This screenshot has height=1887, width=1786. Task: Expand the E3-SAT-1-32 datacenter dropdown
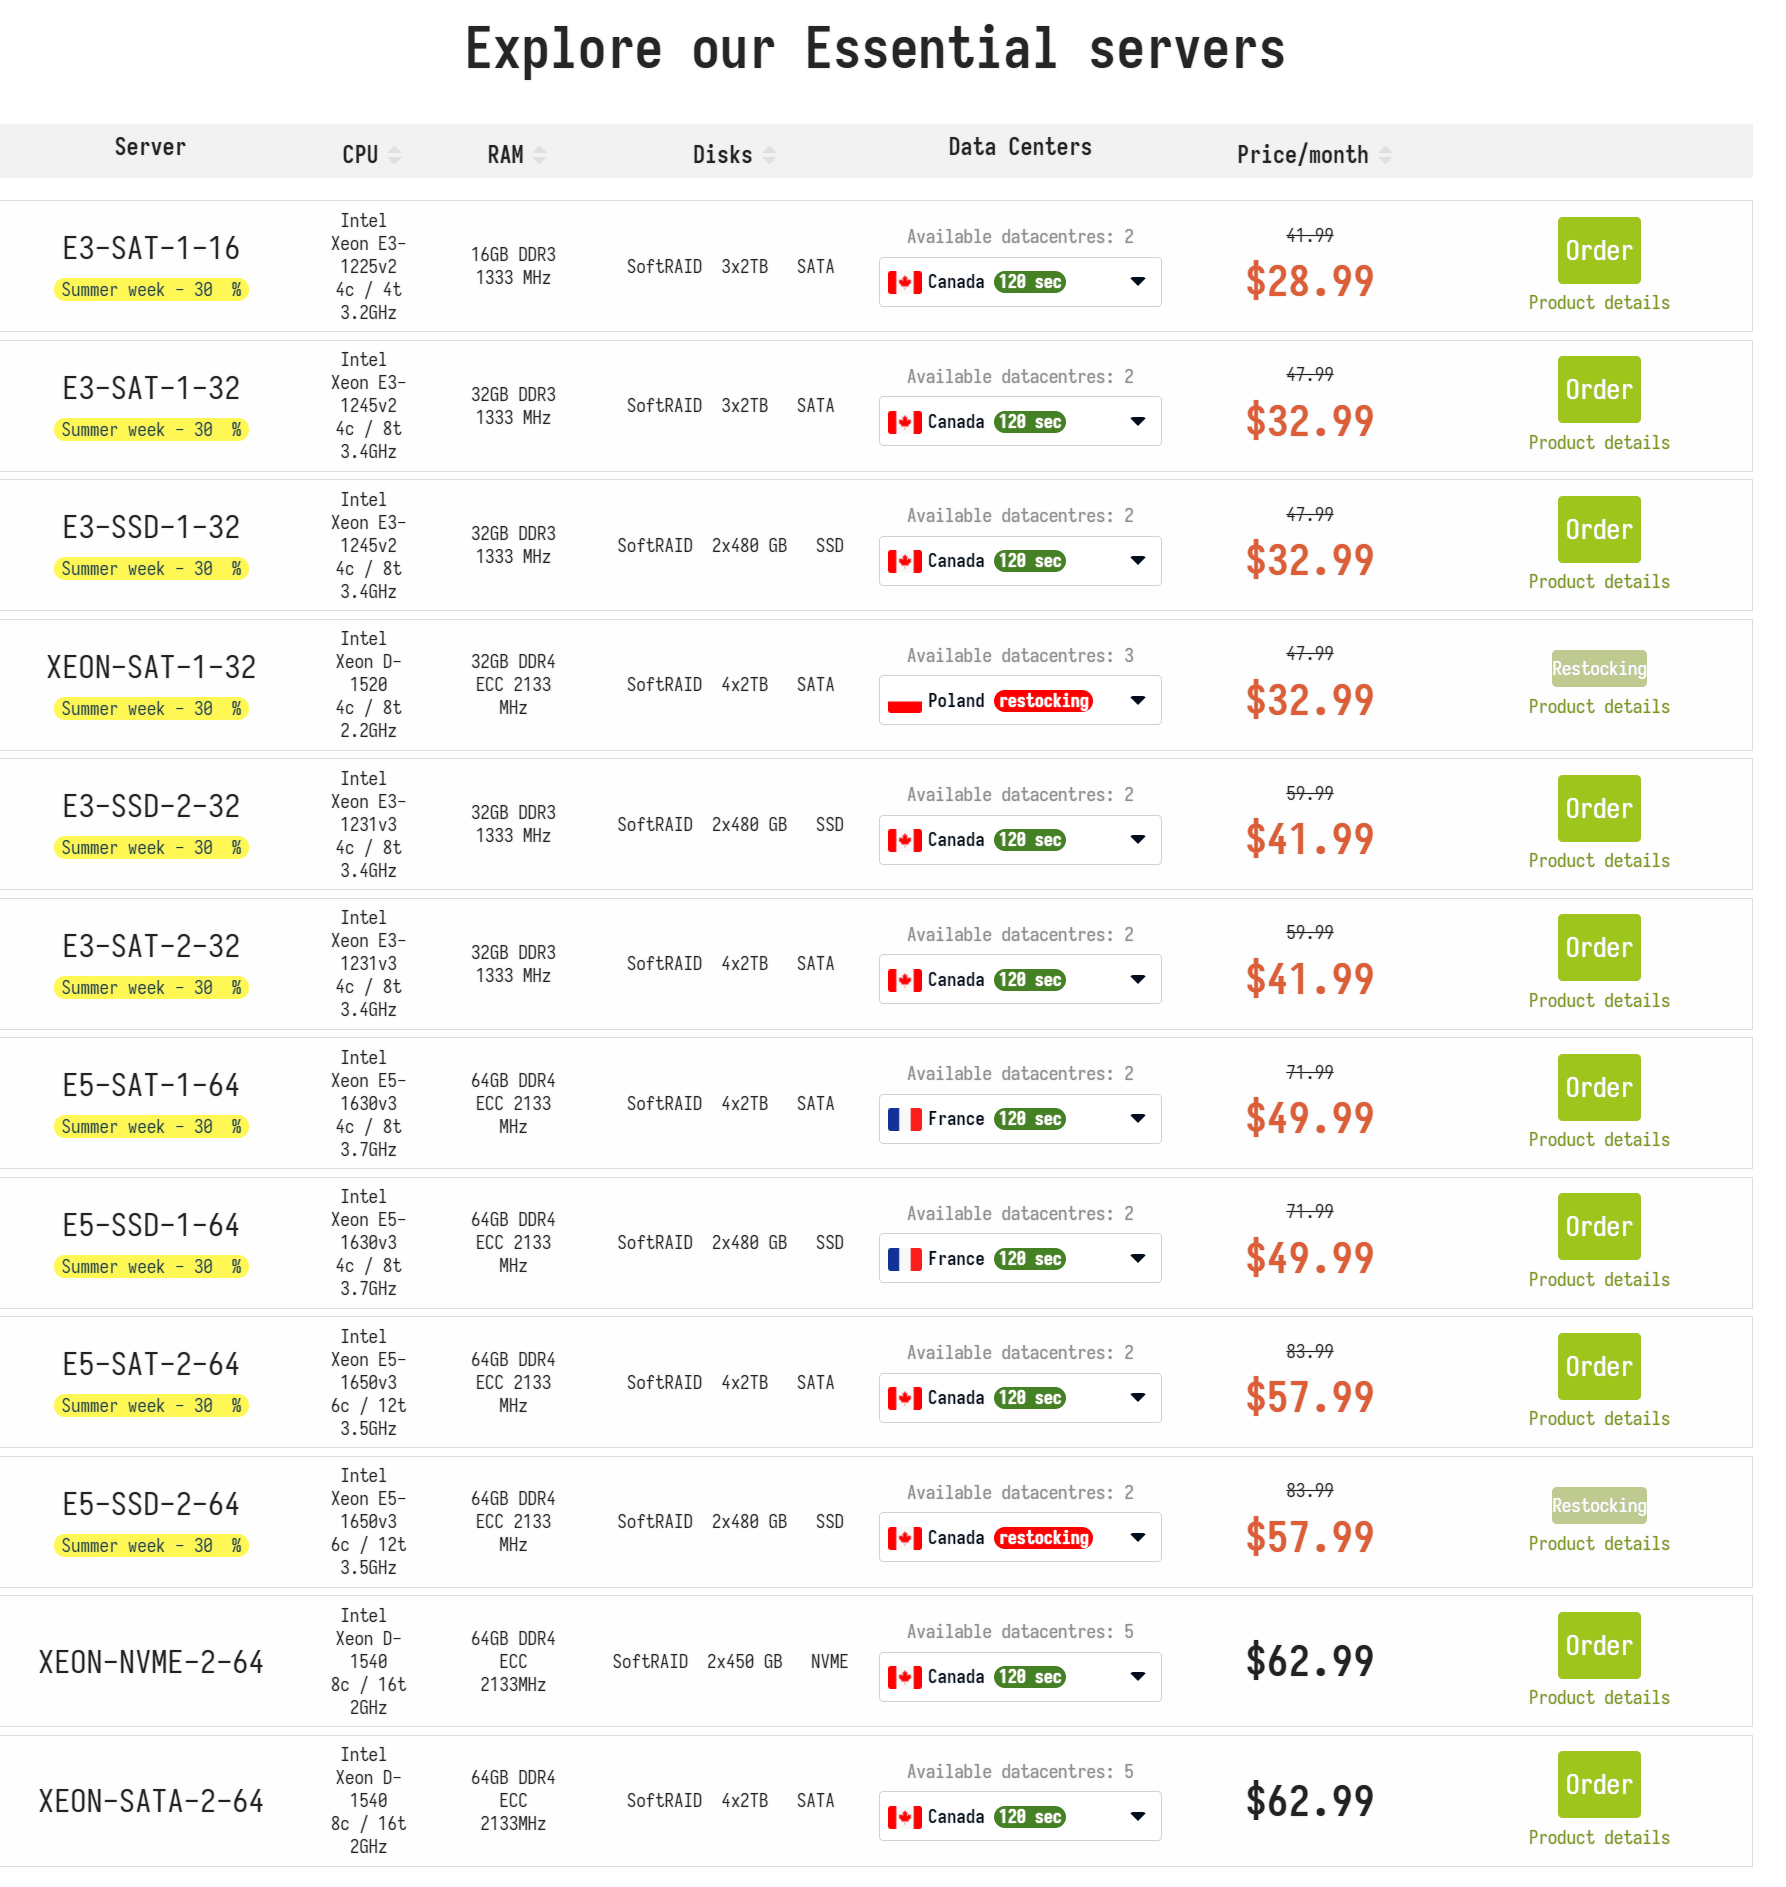[1137, 422]
